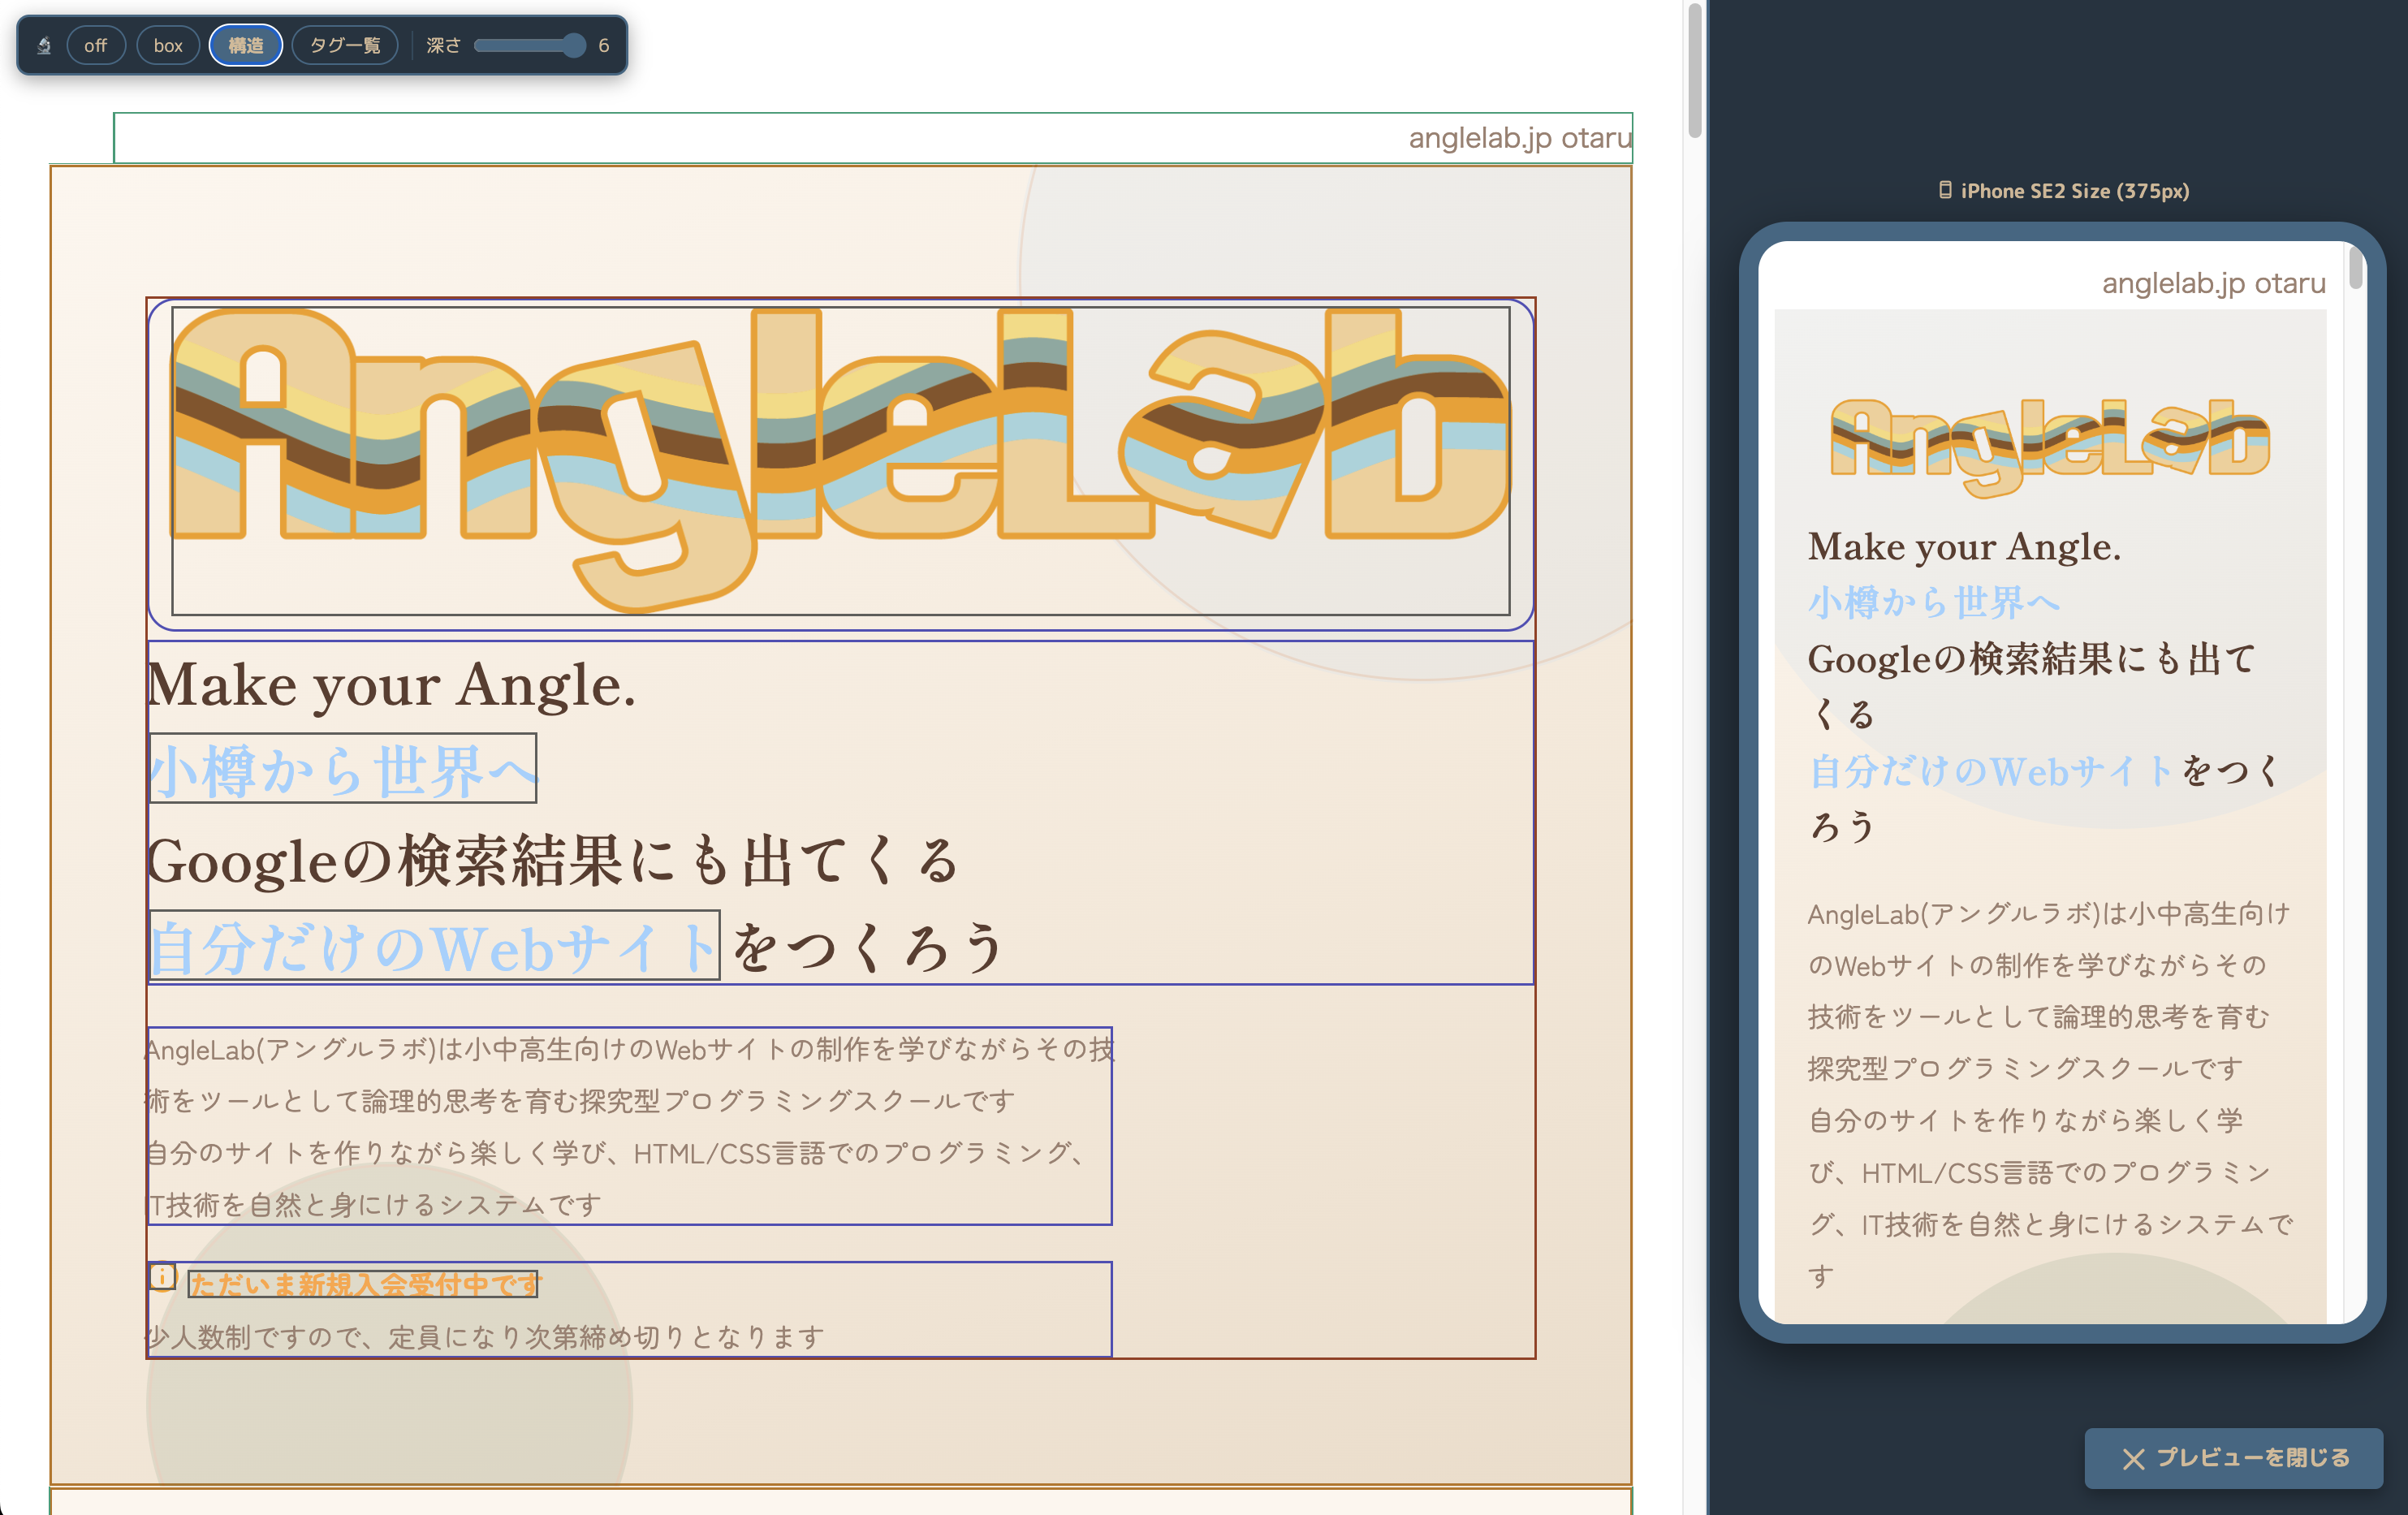Open the タグ一覧 mode

click(345, 46)
